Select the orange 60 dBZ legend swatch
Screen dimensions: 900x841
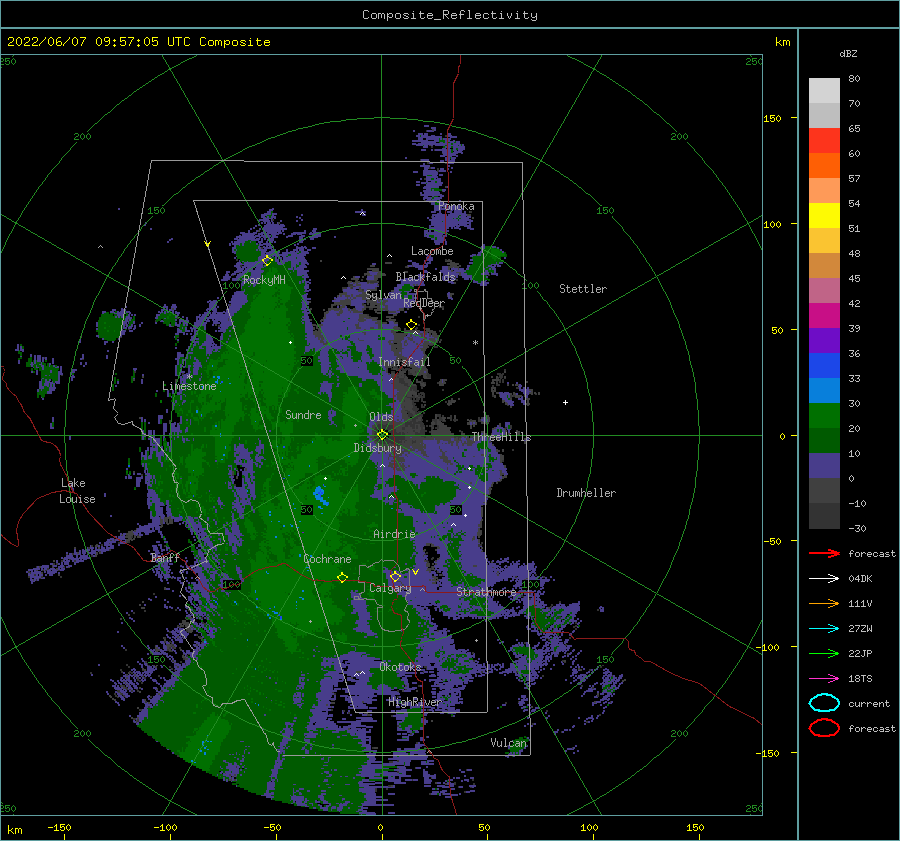824,165
